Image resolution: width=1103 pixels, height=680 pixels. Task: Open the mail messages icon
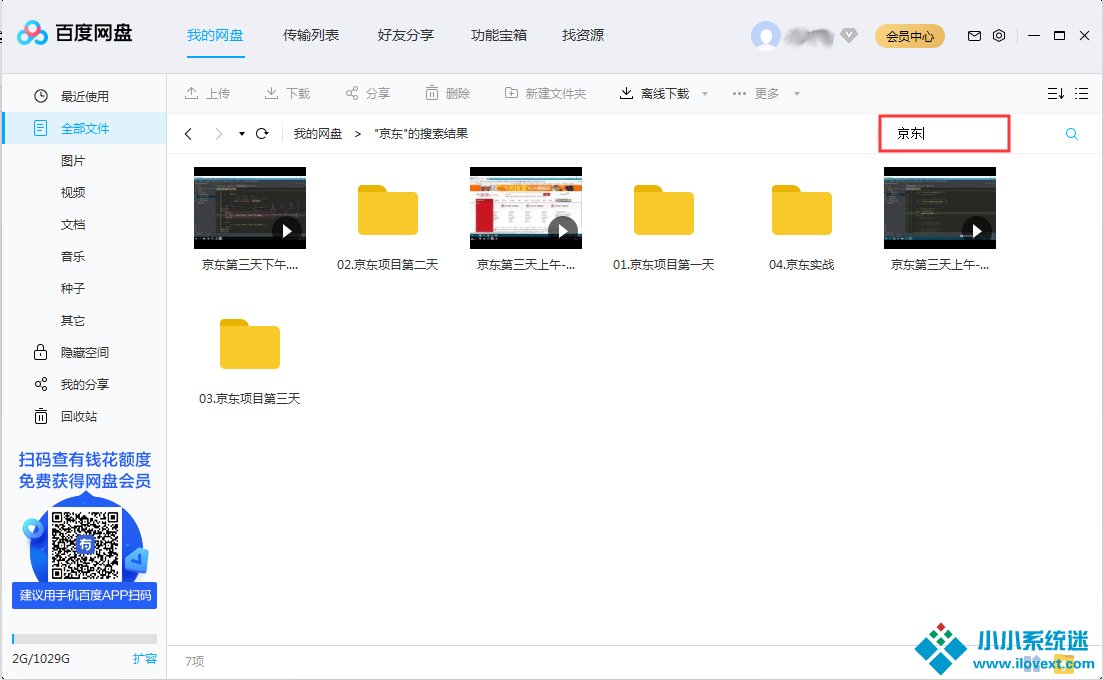click(x=974, y=36)
